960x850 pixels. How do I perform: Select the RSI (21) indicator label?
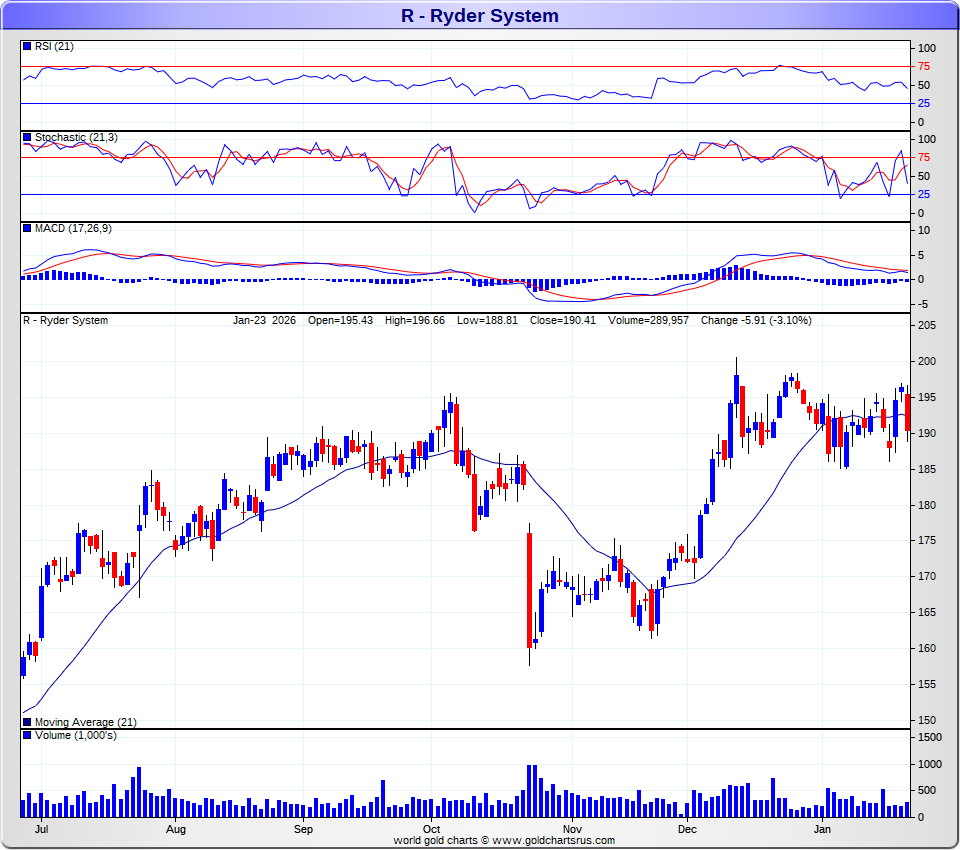click(x=54, y=46)
